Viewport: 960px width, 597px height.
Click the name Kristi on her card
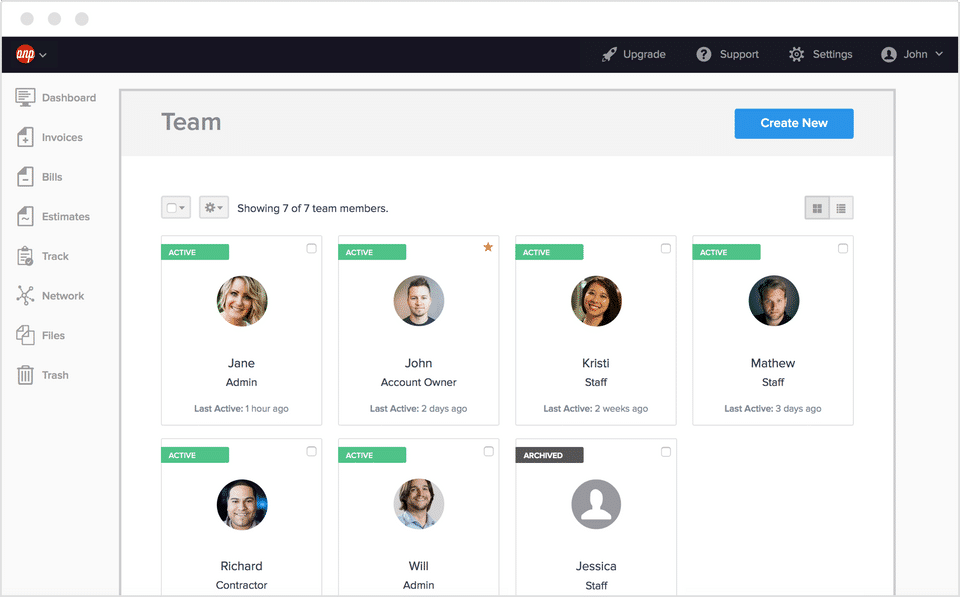(x=596, y=363)
